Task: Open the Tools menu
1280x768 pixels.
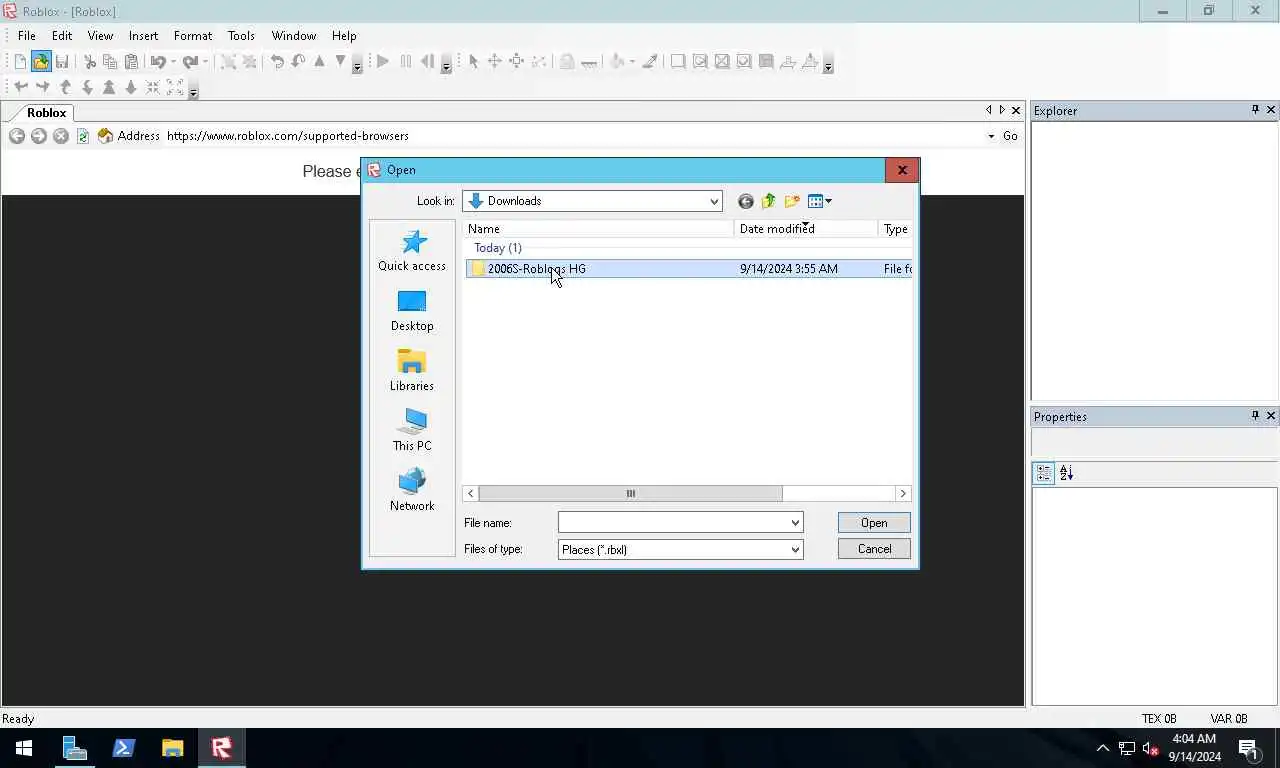Action: tap(241, 36)
